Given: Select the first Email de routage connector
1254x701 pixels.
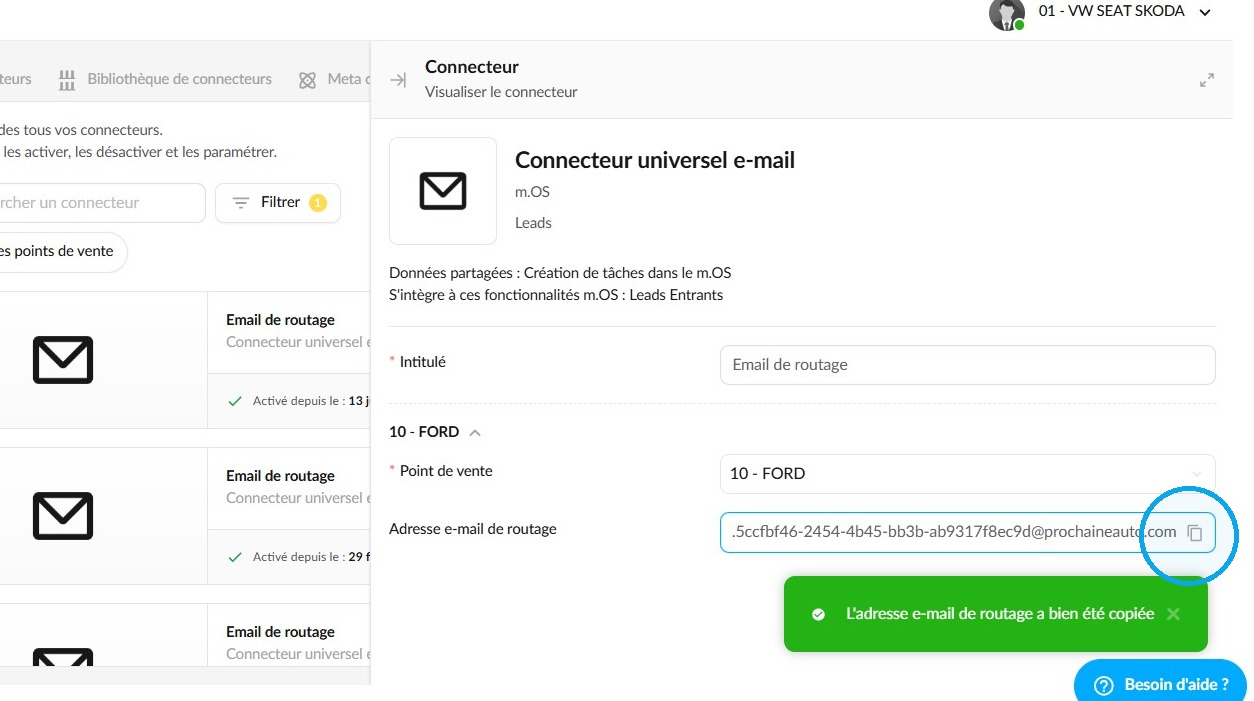Looking at the screenshot, I should pos(185,360).
